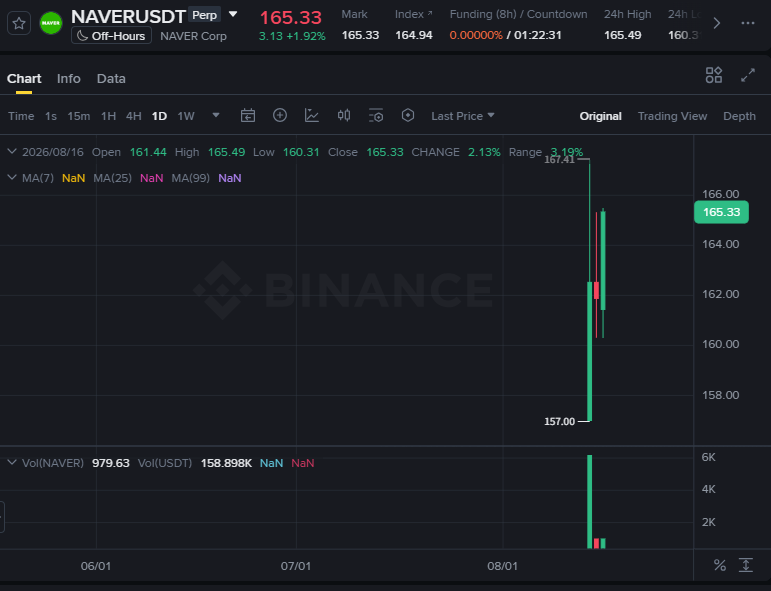Click the Mark price value 165.33
This screenshot has width=771, height=591.
tap(360, 35)
